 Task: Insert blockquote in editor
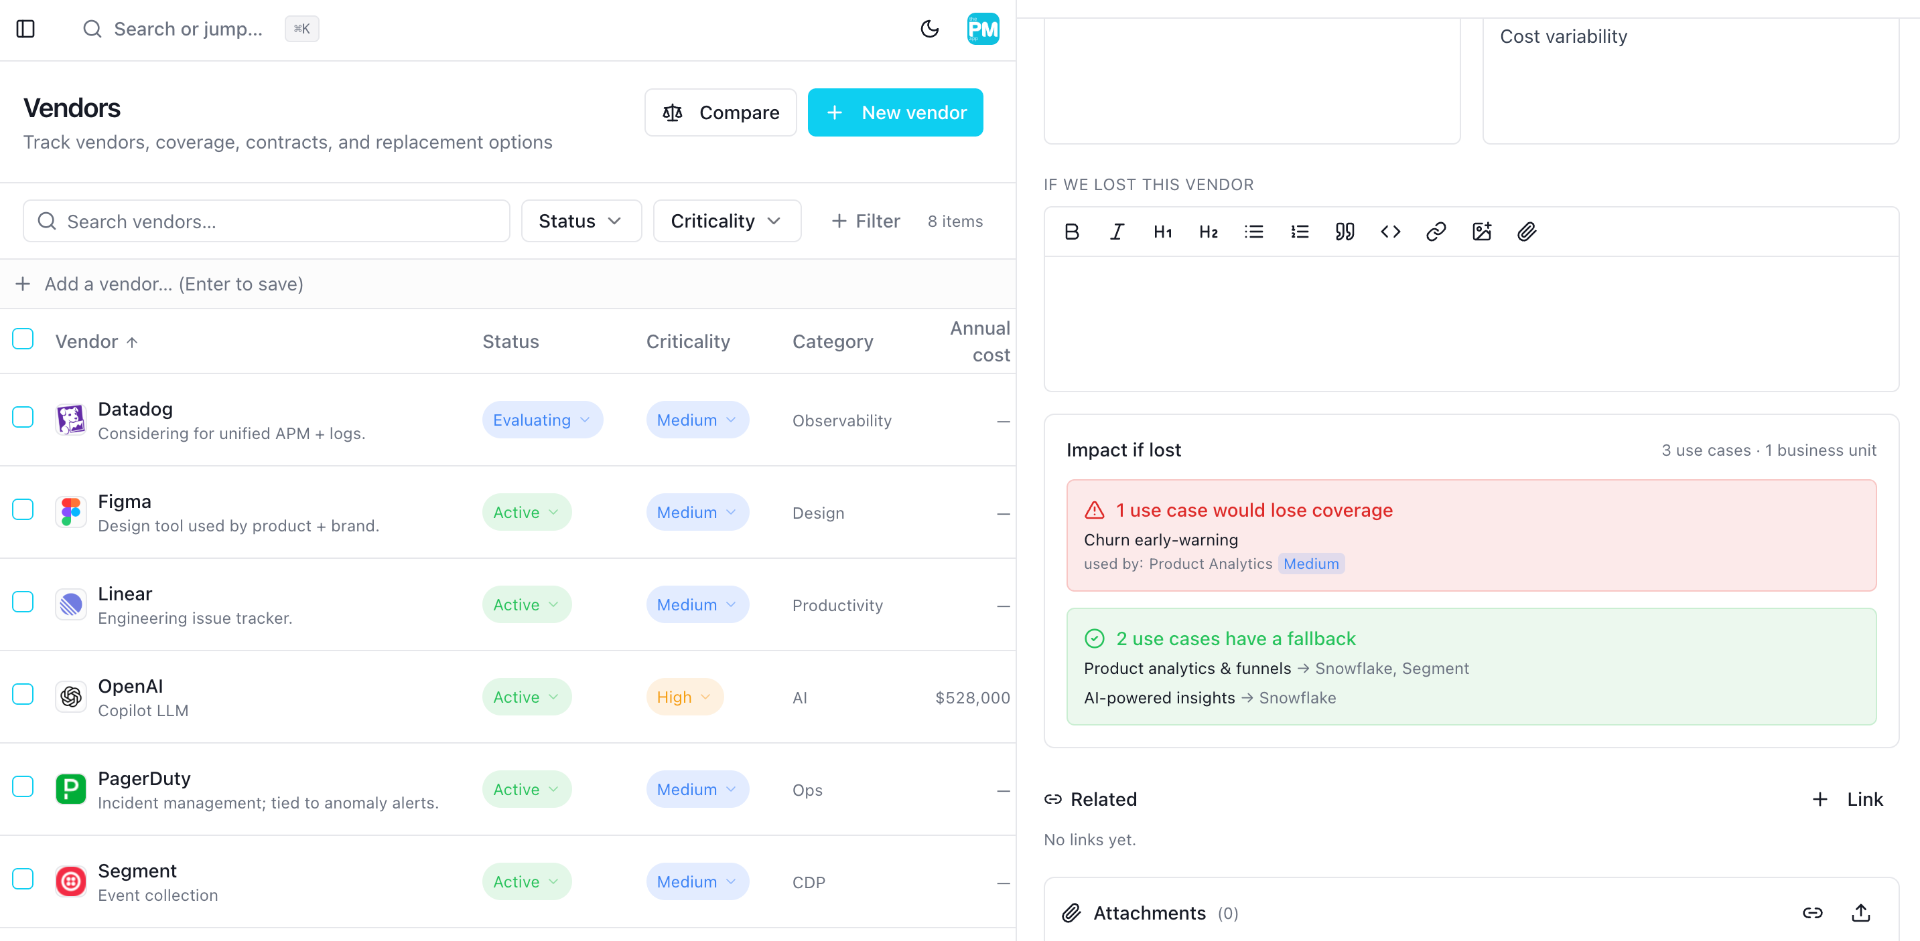tap(1345, 232)
